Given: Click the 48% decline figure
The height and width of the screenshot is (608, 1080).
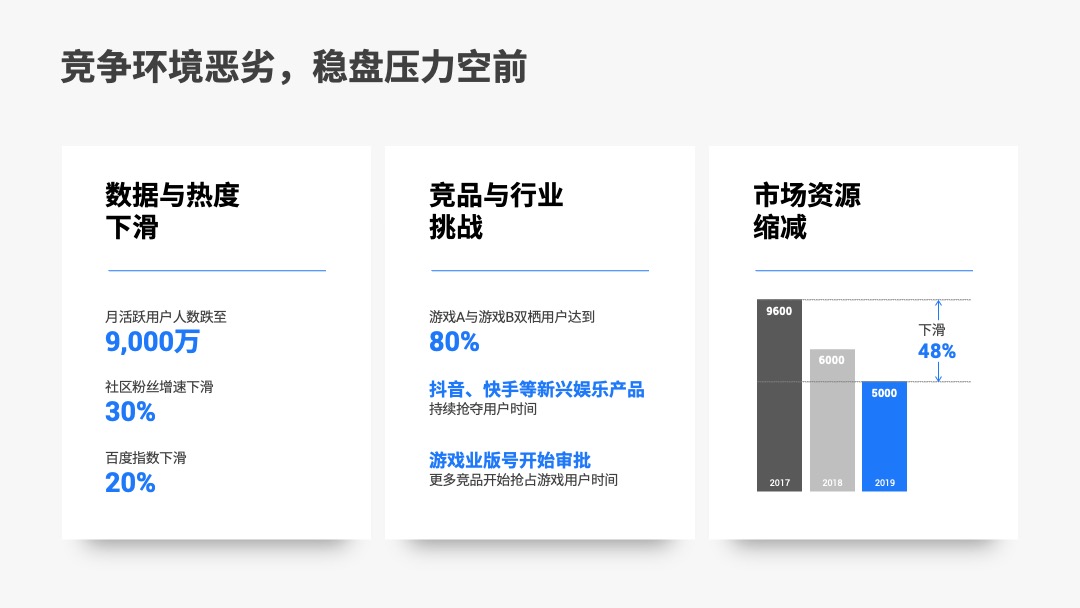Looking at the screenshot, I should point(937,351).
